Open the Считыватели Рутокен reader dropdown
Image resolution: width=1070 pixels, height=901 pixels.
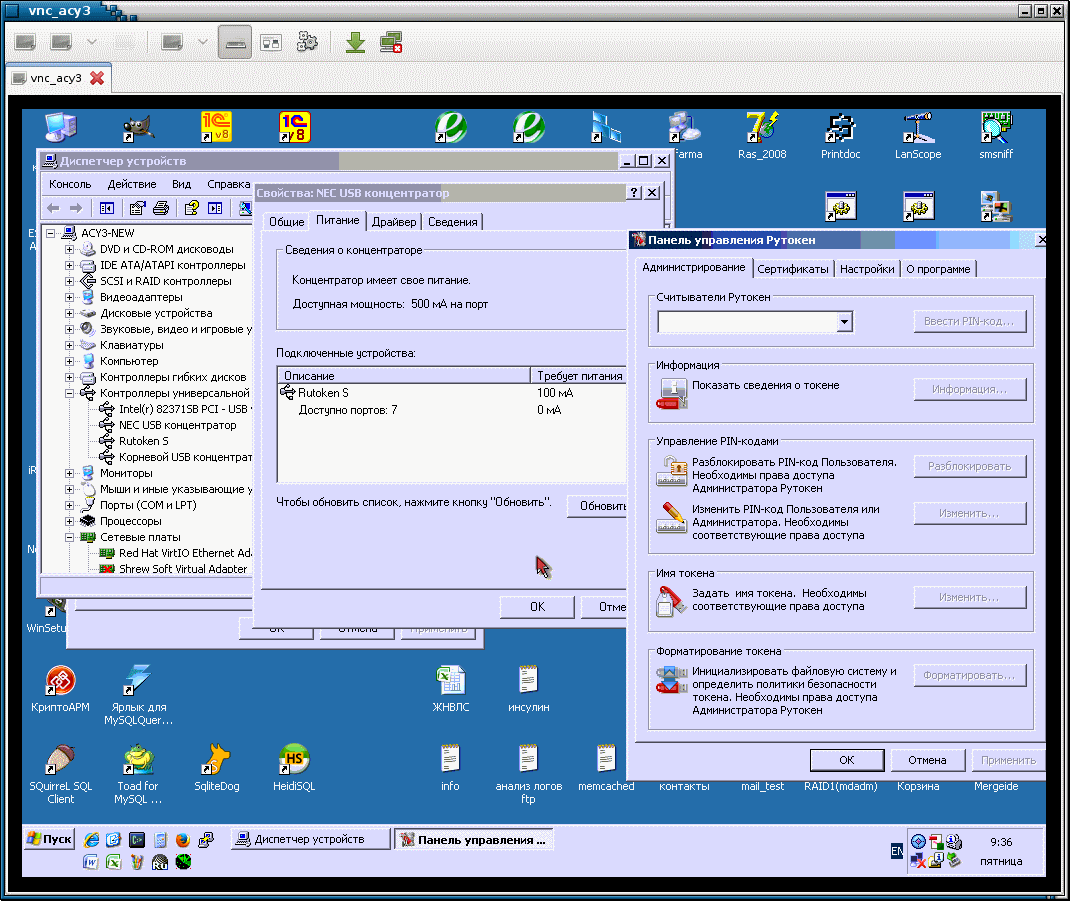pyautogui.click(x=844, y=322)
